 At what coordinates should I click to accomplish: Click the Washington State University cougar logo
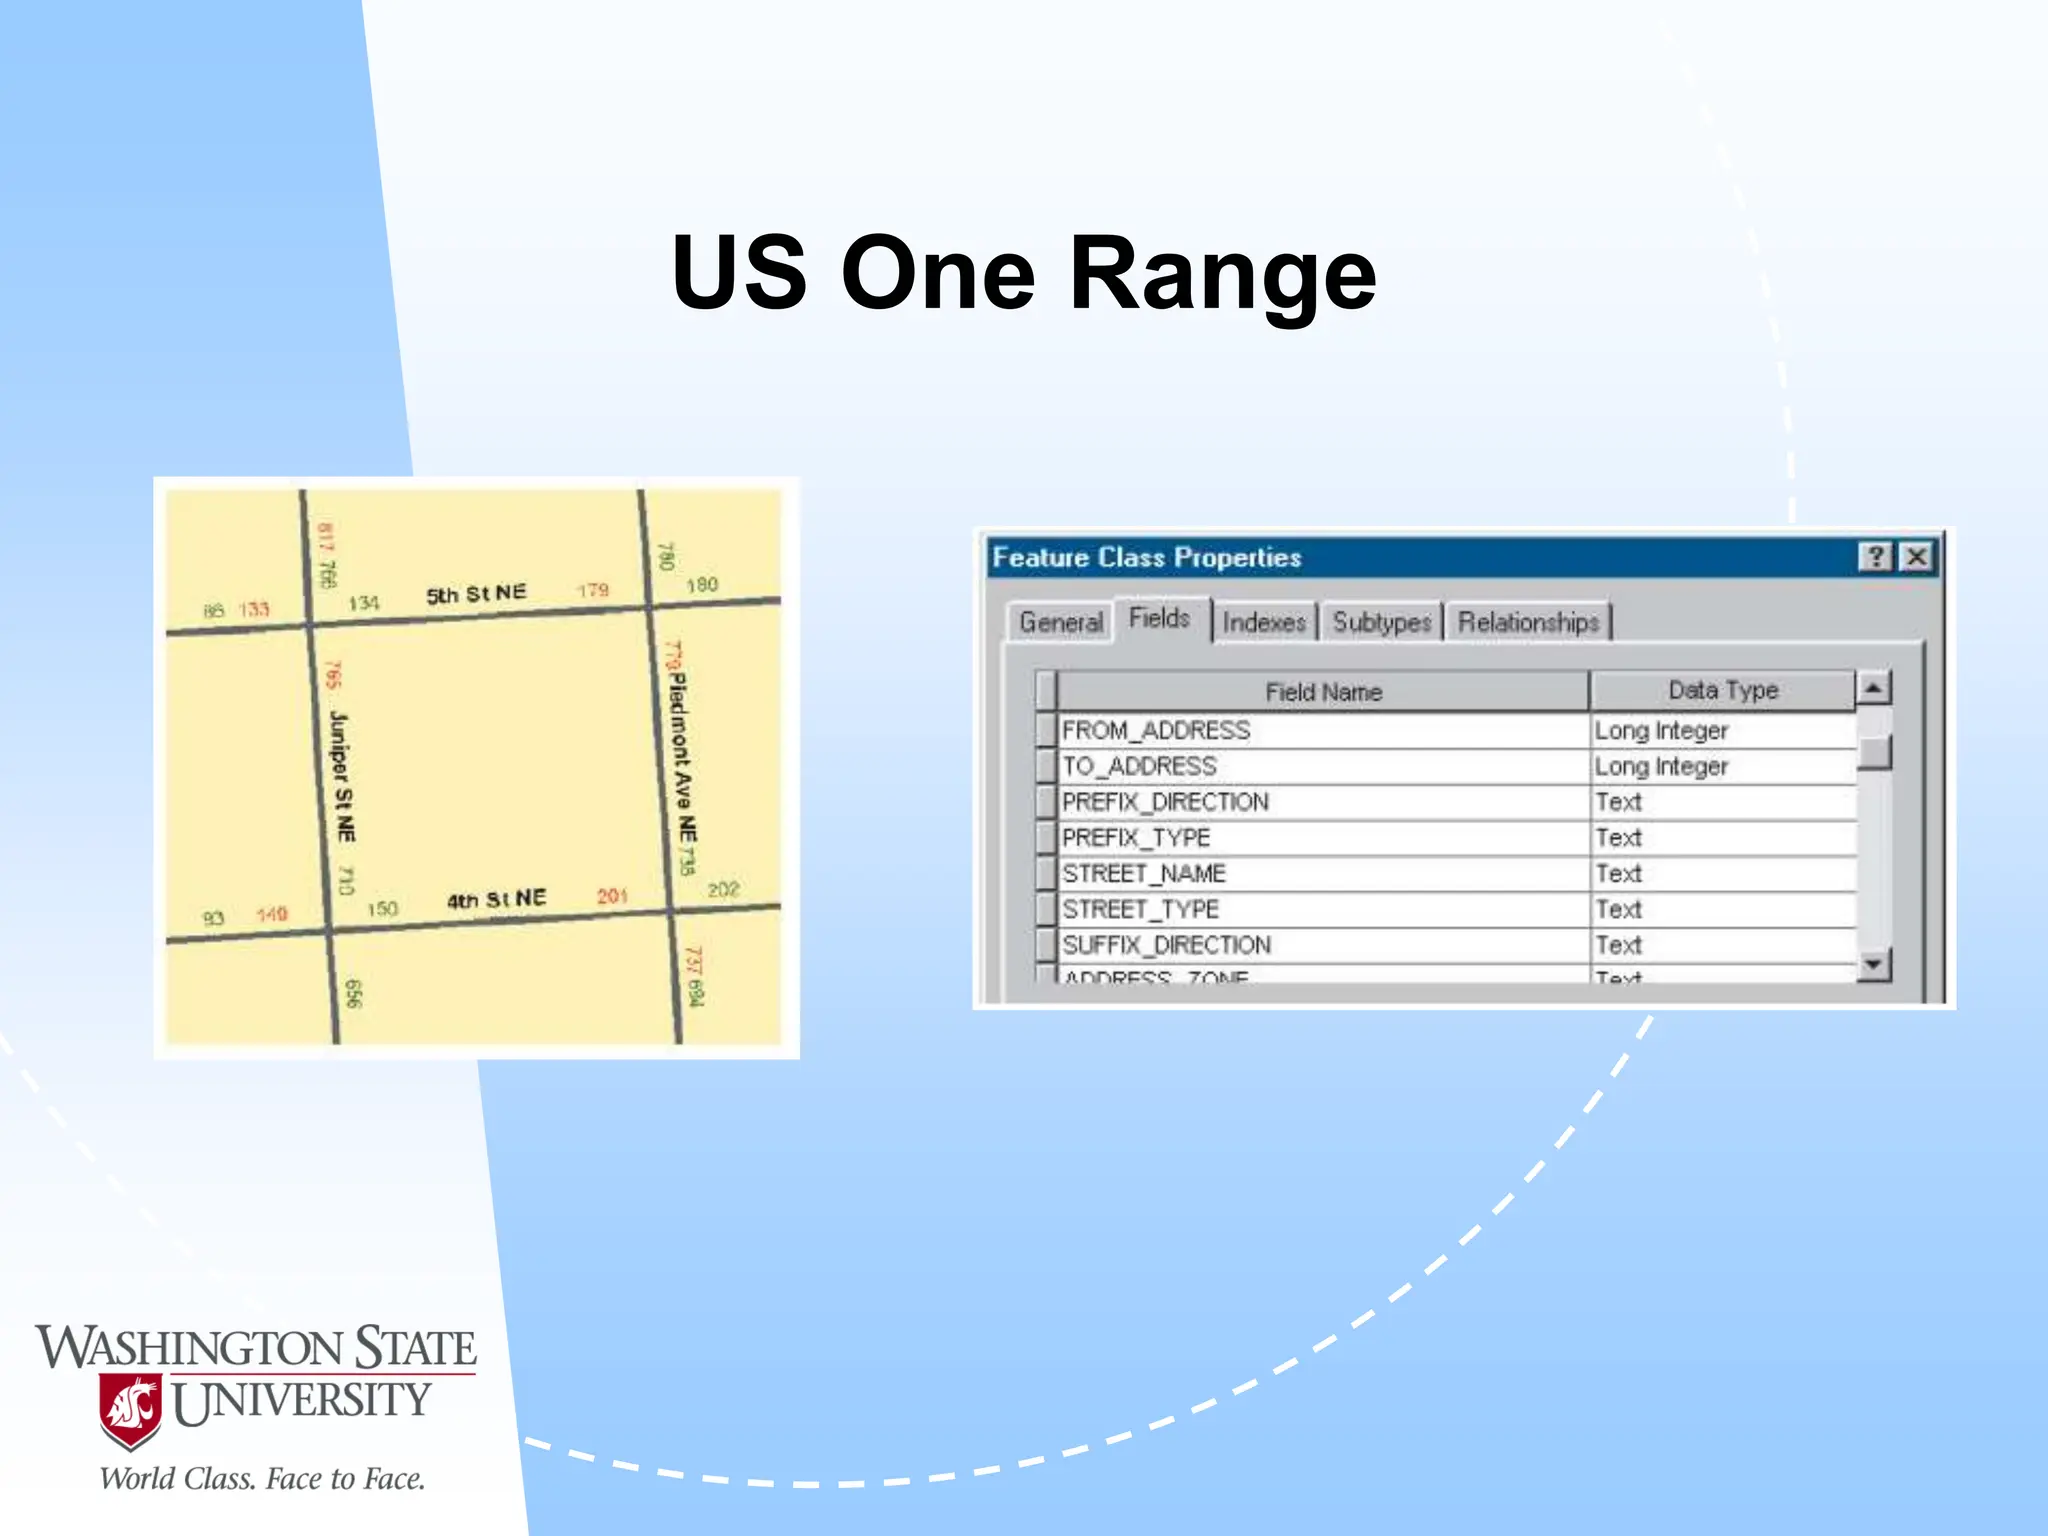pyautogui.click(x=130, y=1412)
